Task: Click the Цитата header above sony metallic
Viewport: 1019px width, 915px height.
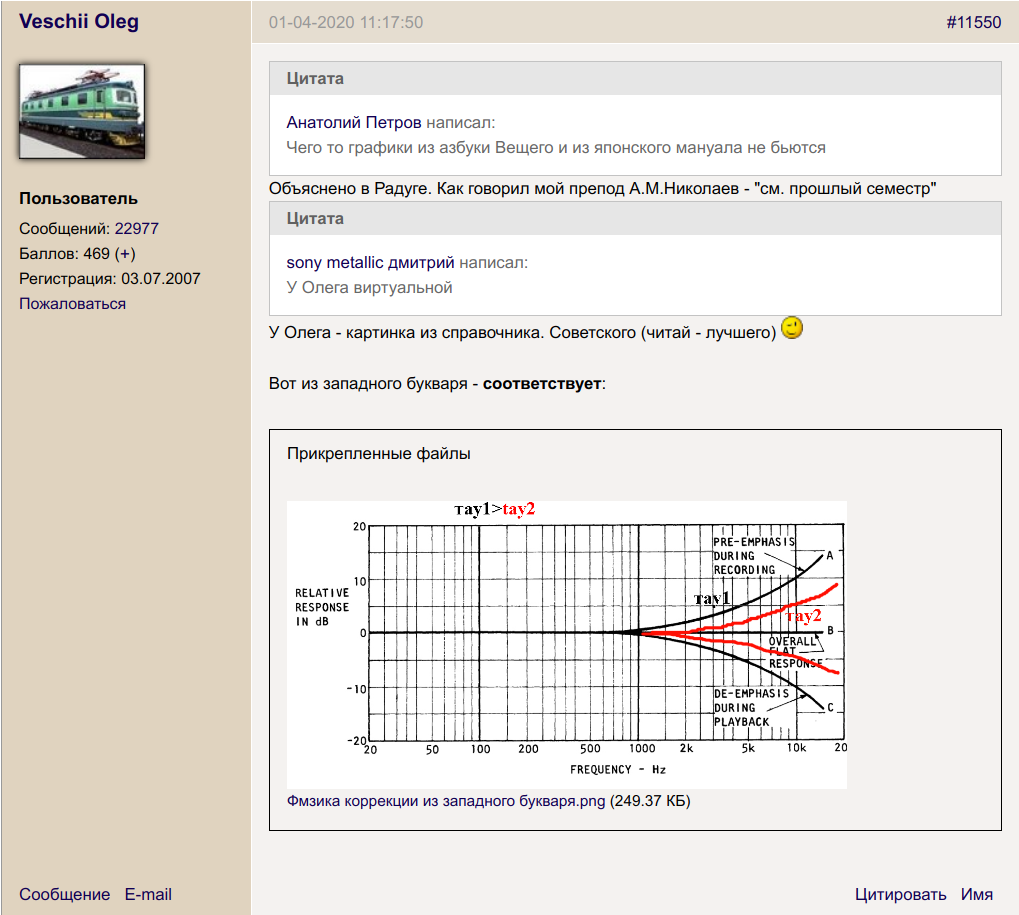Action: 315,219
